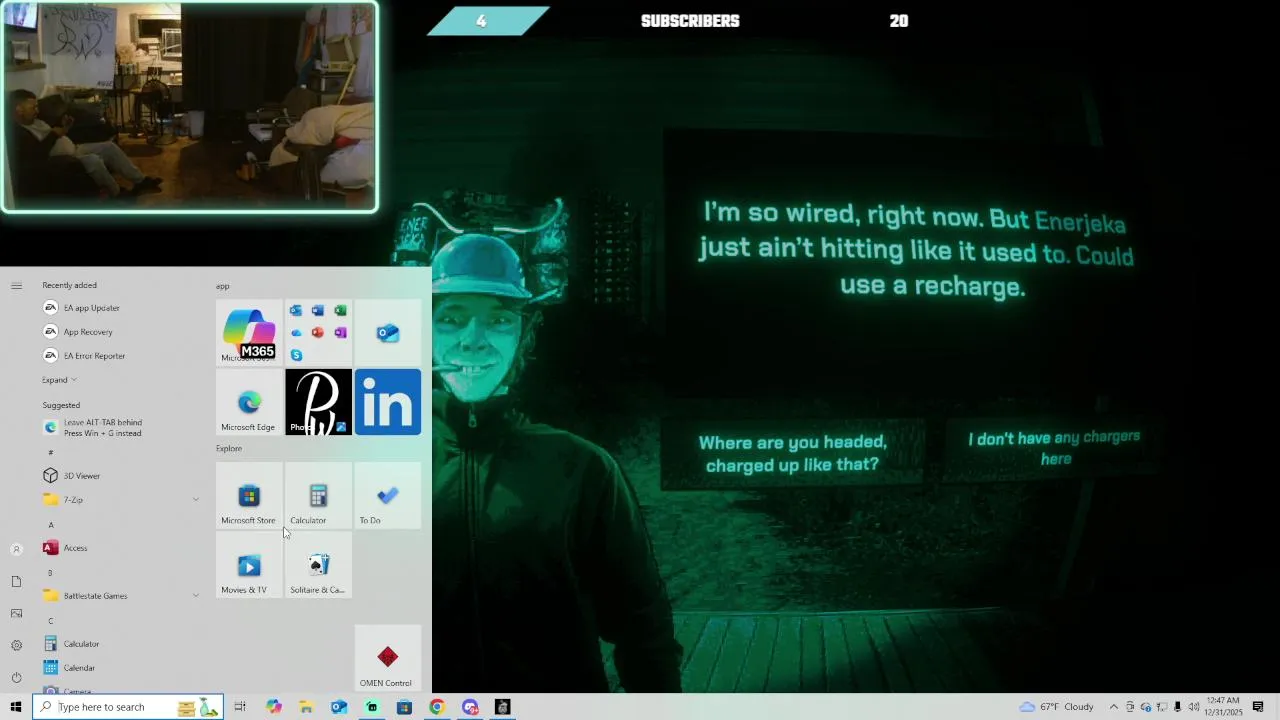Open the user account icon in Start
This screenshot has width=1280, height=720.
(16, 549)
